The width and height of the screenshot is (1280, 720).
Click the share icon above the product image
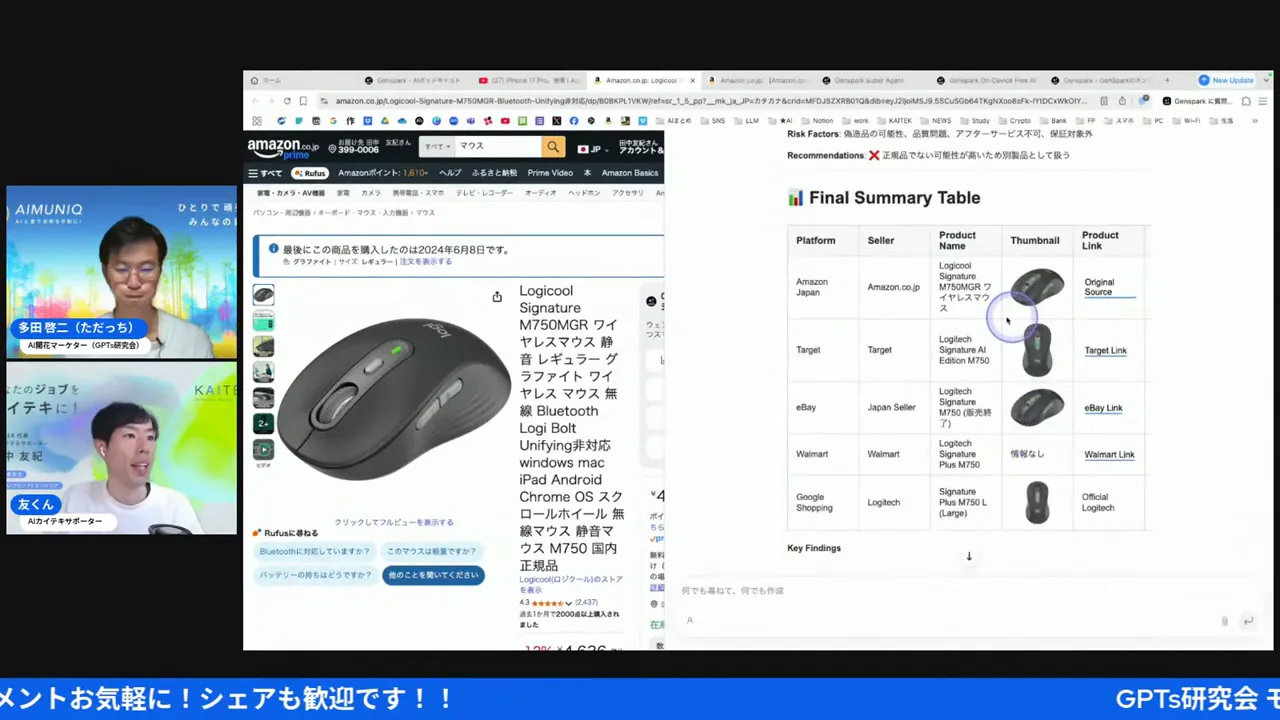pyautogui.click(x=497, y=297)
